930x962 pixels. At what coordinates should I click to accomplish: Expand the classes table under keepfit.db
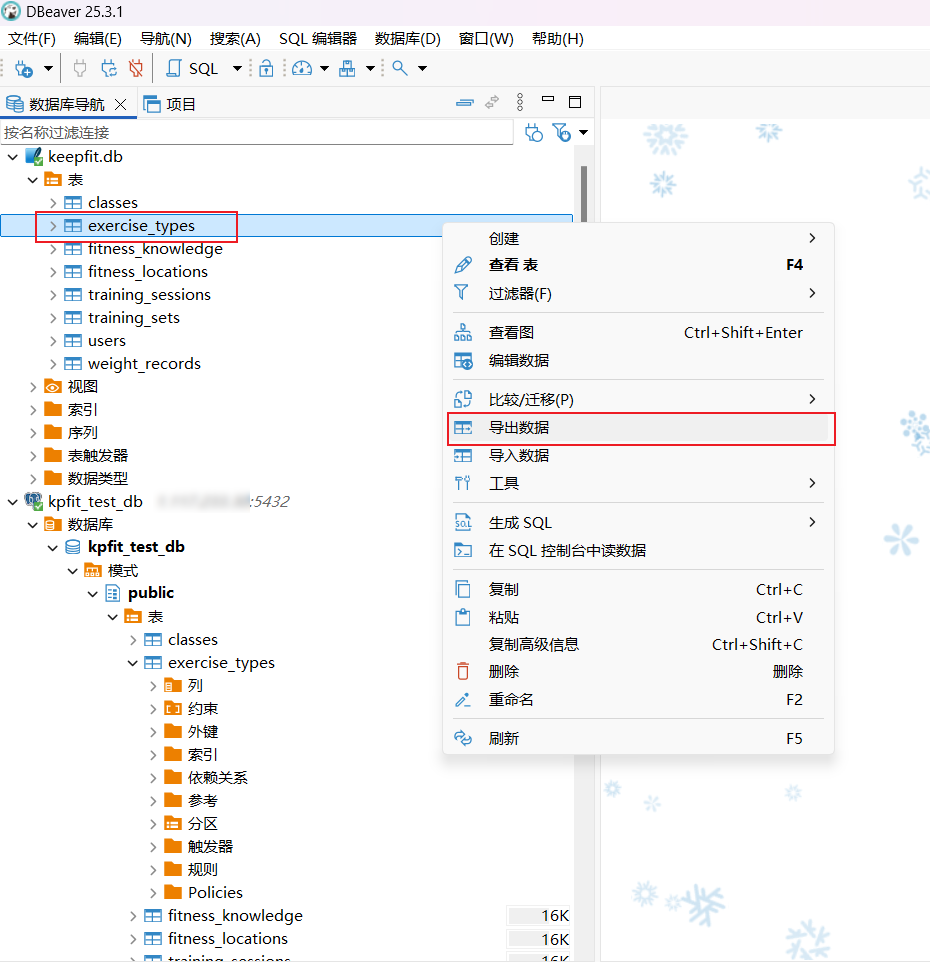click(x=53, y=203)
